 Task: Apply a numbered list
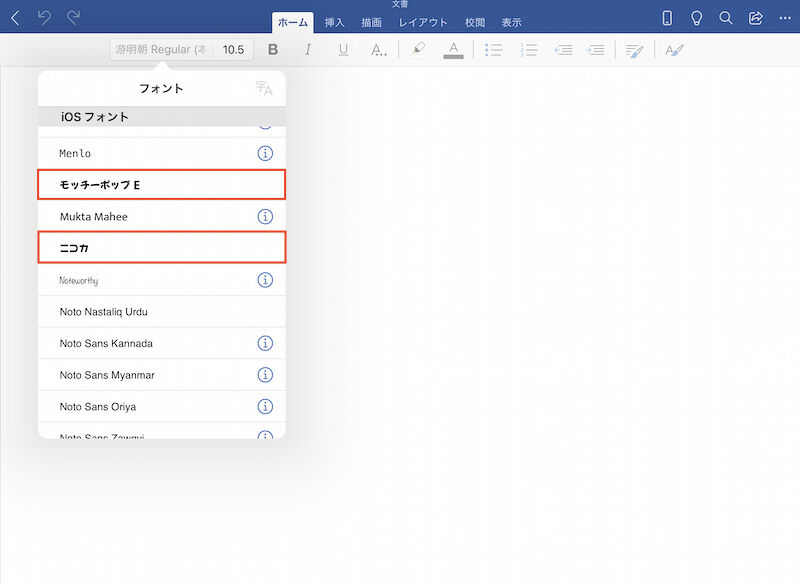pos(529,49)
